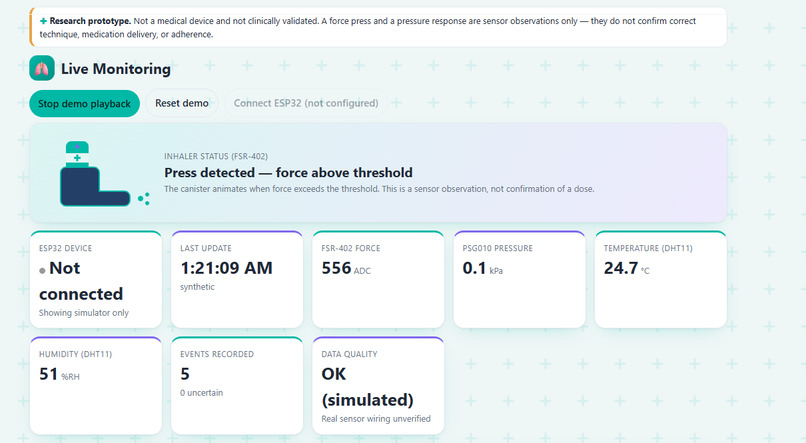This screenshot has height=443, width=806.
Task: Click the 'Research prototype.' bold text
Action: 90,21
